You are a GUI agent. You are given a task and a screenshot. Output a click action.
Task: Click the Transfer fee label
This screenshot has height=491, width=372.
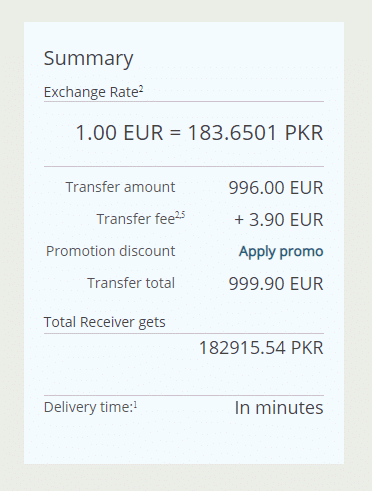coord(136,219)
